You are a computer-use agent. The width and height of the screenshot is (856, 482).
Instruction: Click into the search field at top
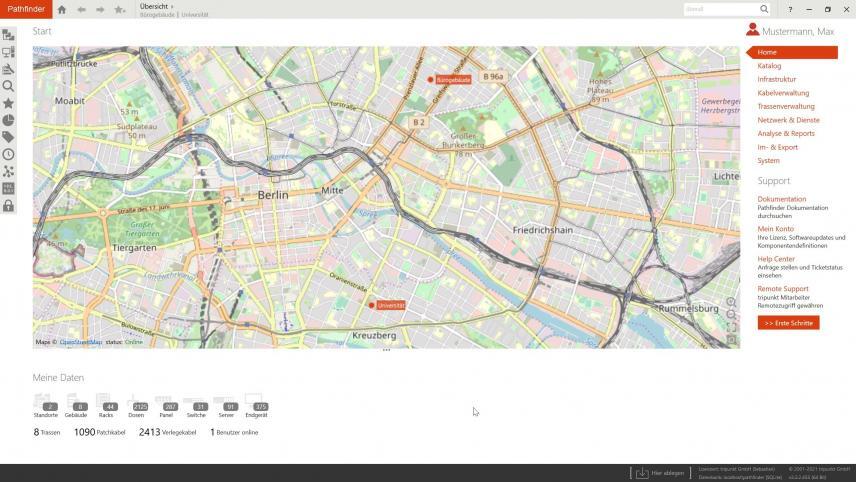tap(720, 9)
